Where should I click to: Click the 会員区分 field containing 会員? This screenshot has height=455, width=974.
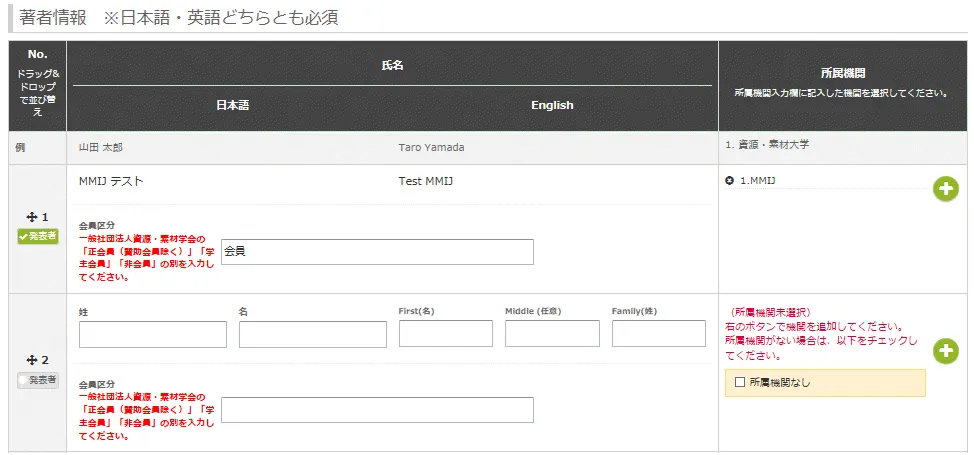(x=377, y=252)
